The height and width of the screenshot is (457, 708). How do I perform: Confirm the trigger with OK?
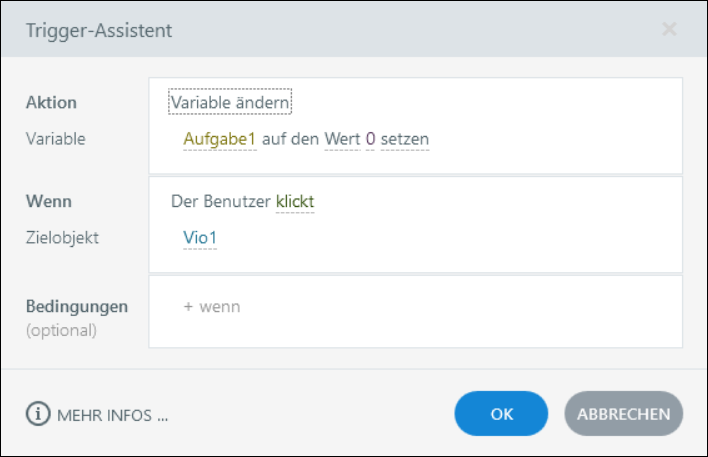click(501, 414)
